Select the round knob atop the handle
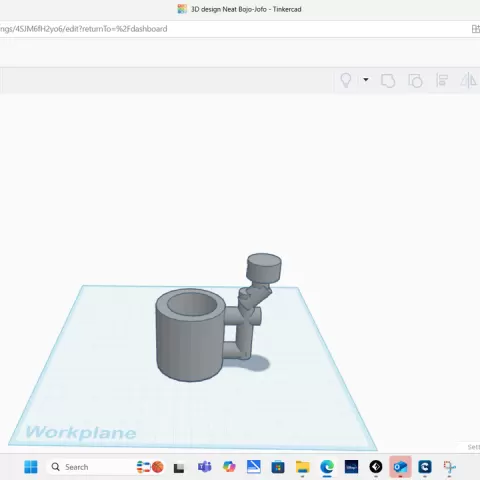The image size is (480, 480). point(264,268)
